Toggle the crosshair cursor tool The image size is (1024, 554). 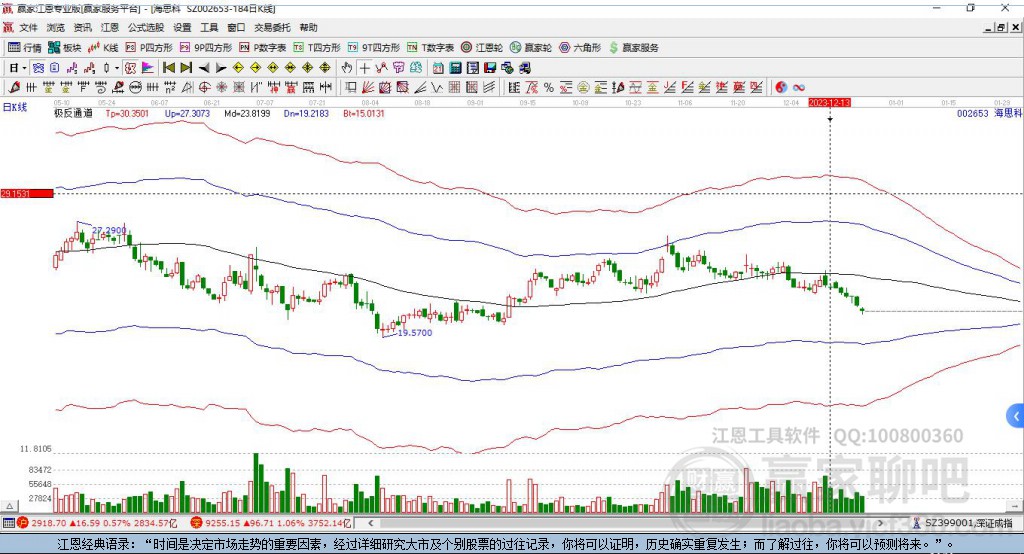[364, 68]
